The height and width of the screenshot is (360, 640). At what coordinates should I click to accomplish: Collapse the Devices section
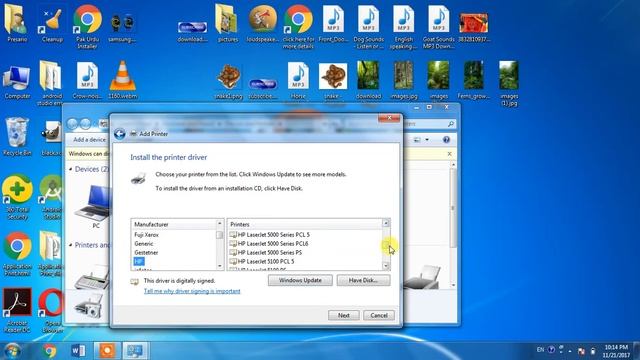pyautogui.click(x=71, y=169)
